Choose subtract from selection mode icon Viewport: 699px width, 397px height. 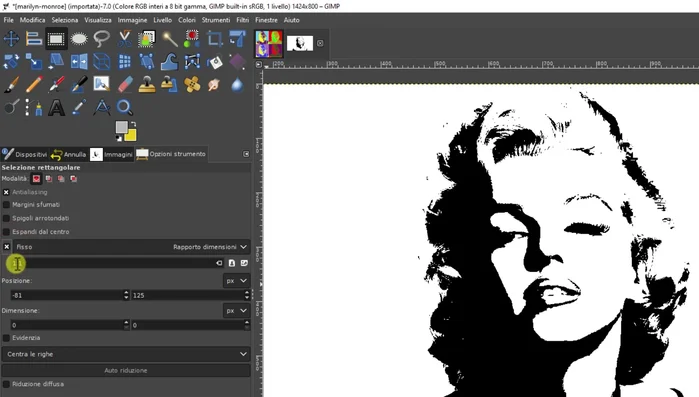coord(61,179)
